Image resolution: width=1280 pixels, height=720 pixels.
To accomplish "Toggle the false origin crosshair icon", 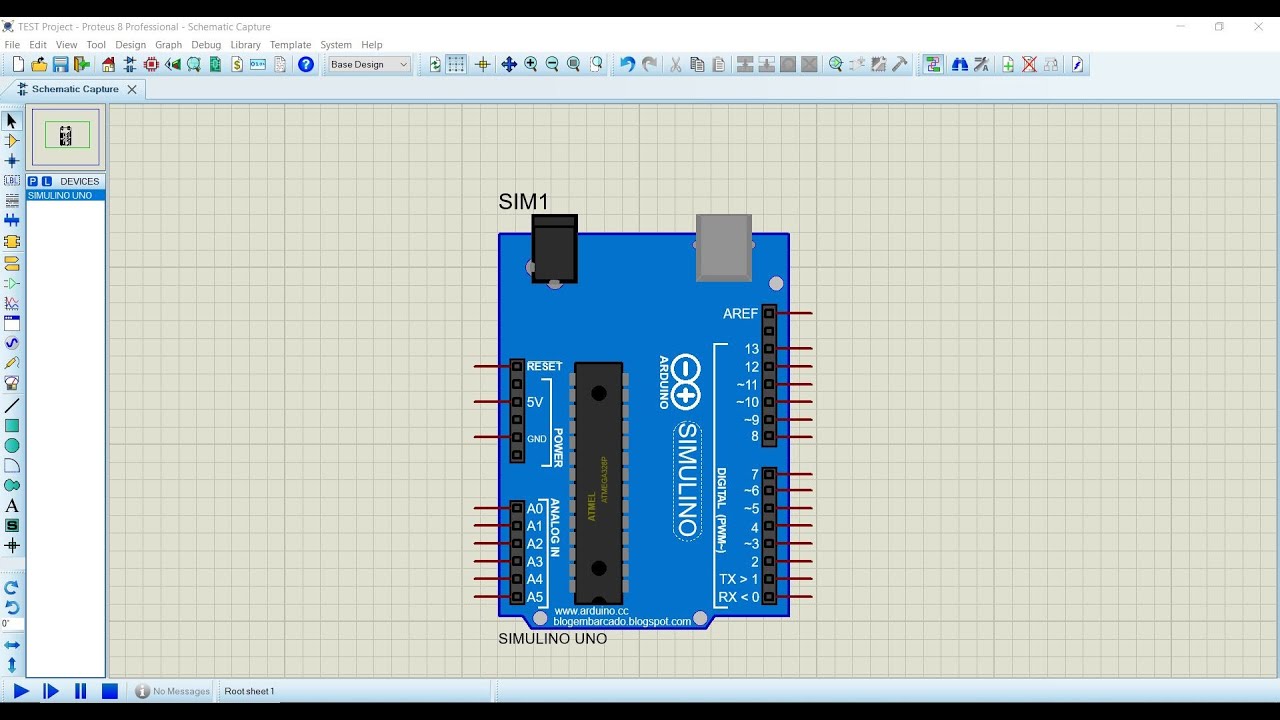I will coord(483,64).
